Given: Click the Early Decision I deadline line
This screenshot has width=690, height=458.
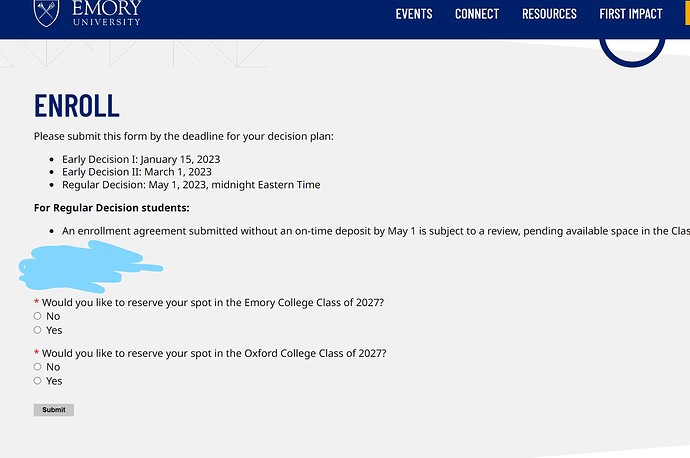Looking at the screenshot, I should click(x=141, y=159).
